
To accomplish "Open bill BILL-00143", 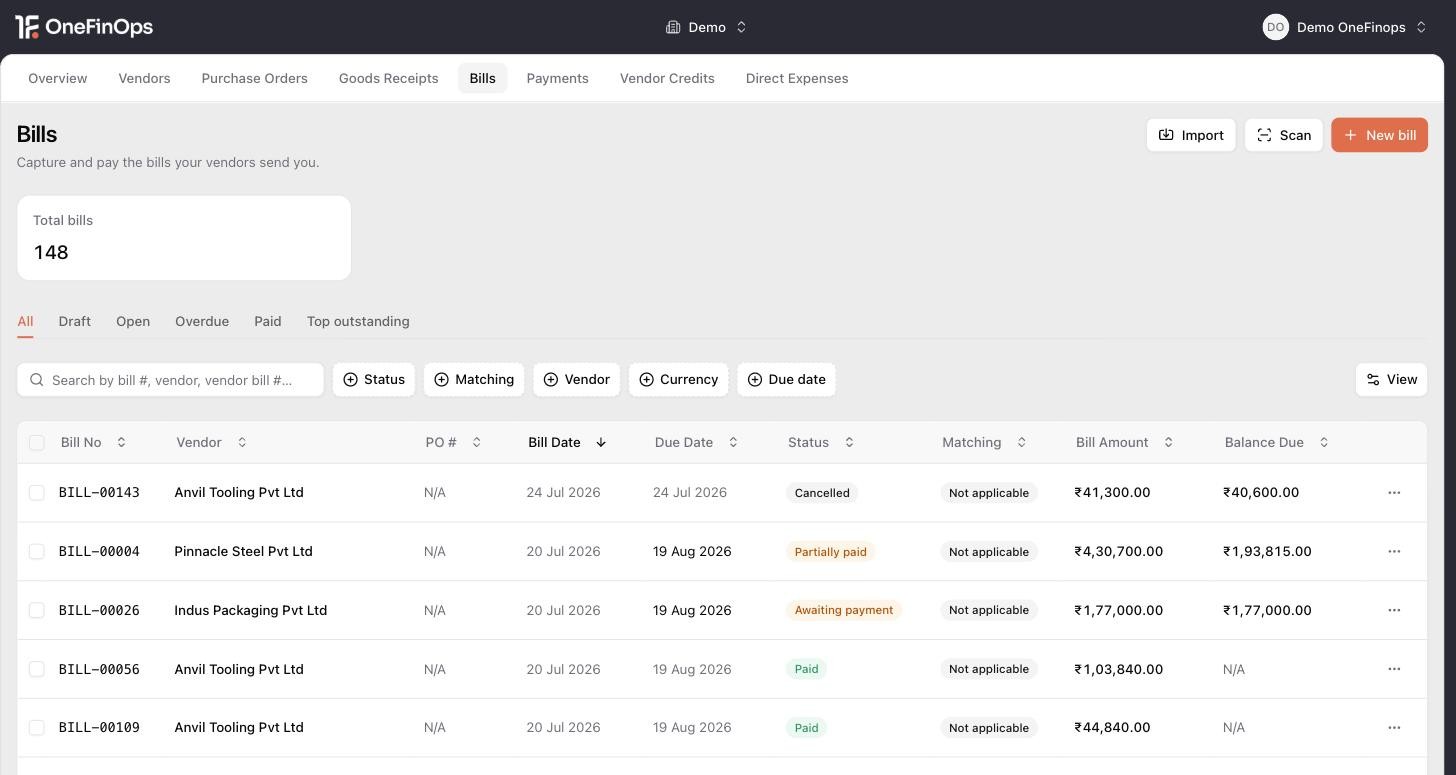I will [99, 493].
